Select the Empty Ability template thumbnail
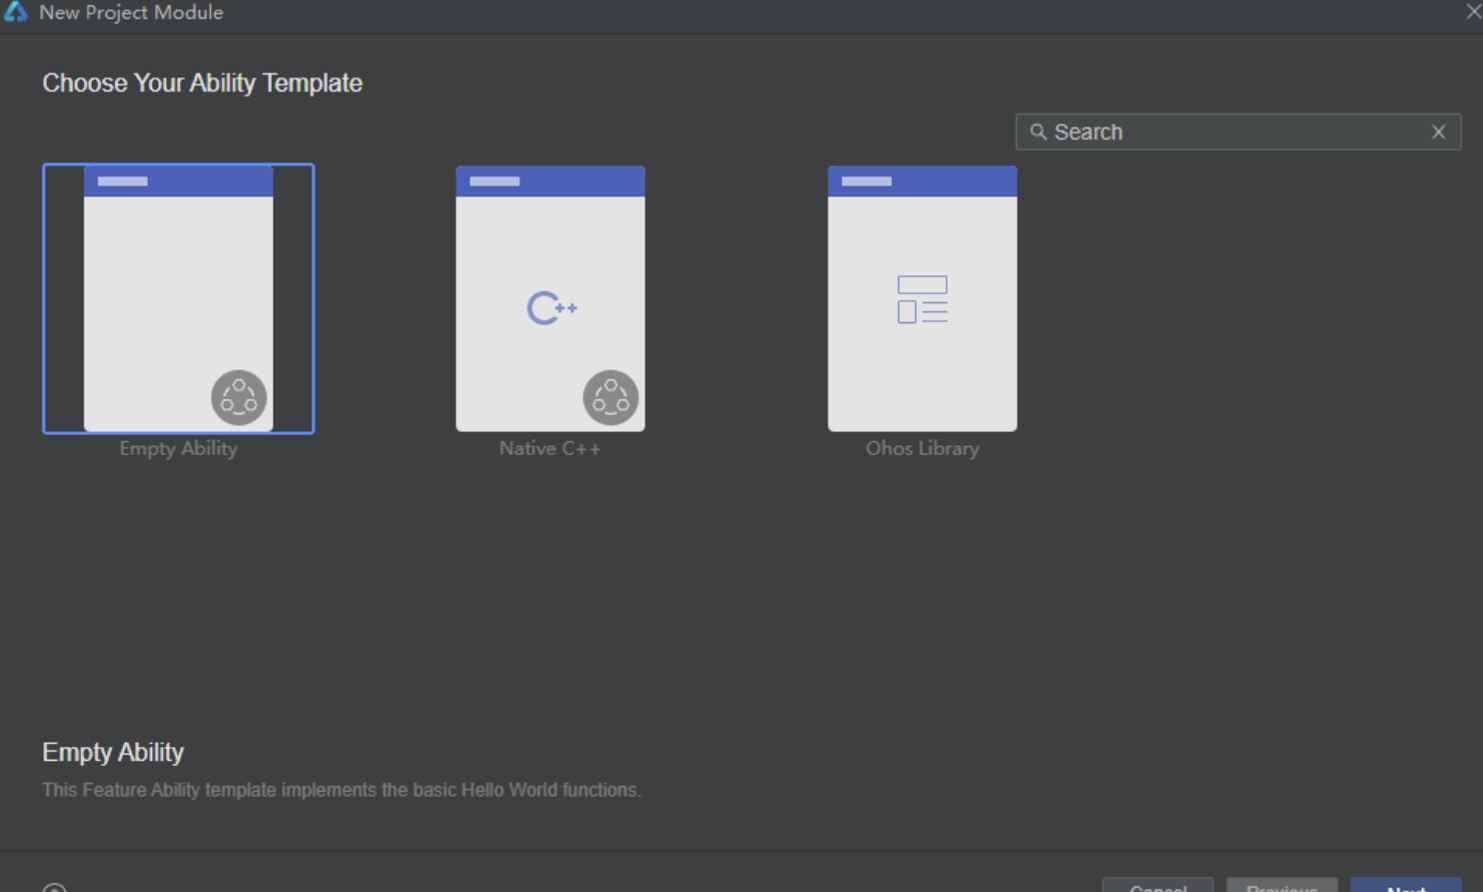Screen dimensions: 1483x892 pyautogui.click(x=178, y=298)
